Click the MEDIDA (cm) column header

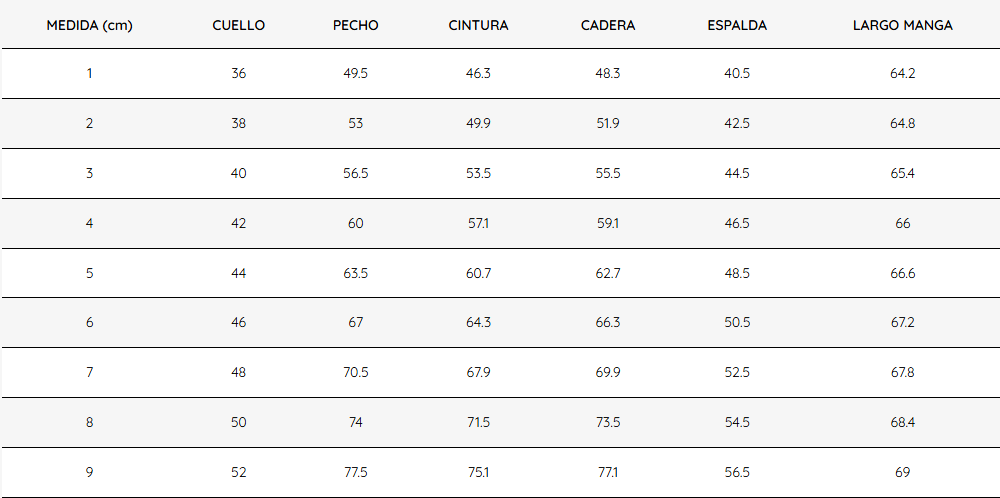(89, 26)
